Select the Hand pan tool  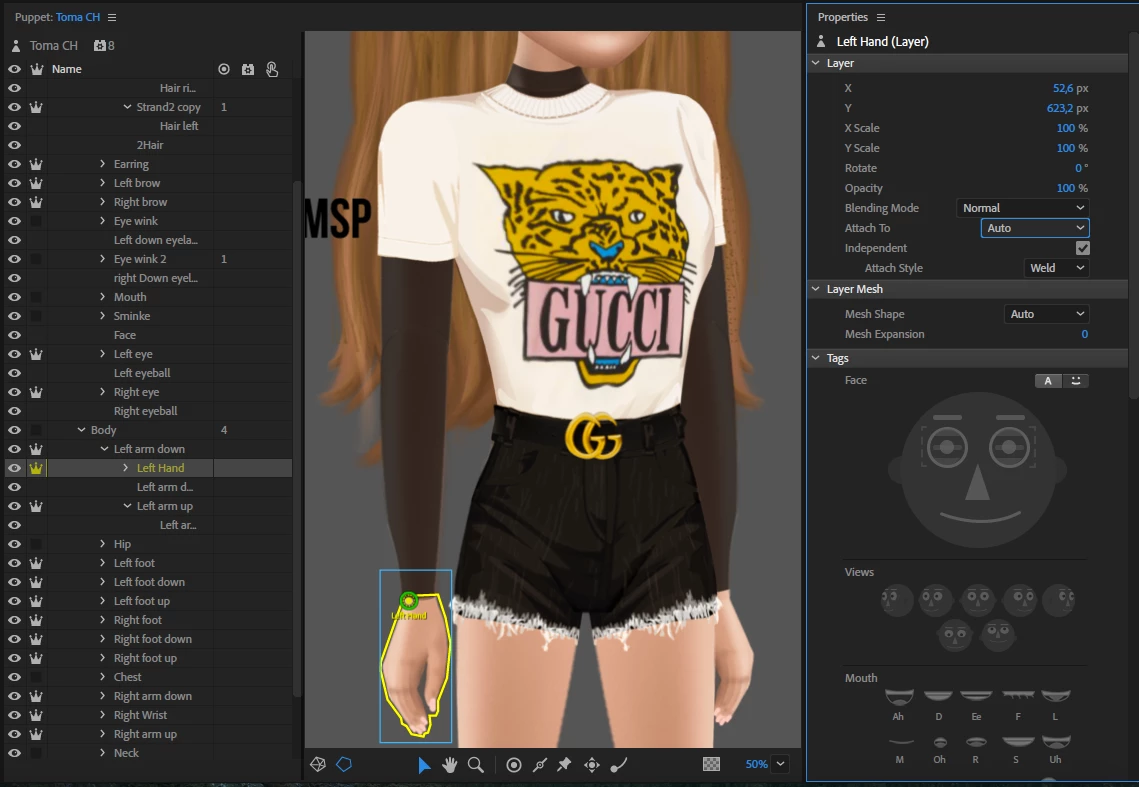[450, 764]
